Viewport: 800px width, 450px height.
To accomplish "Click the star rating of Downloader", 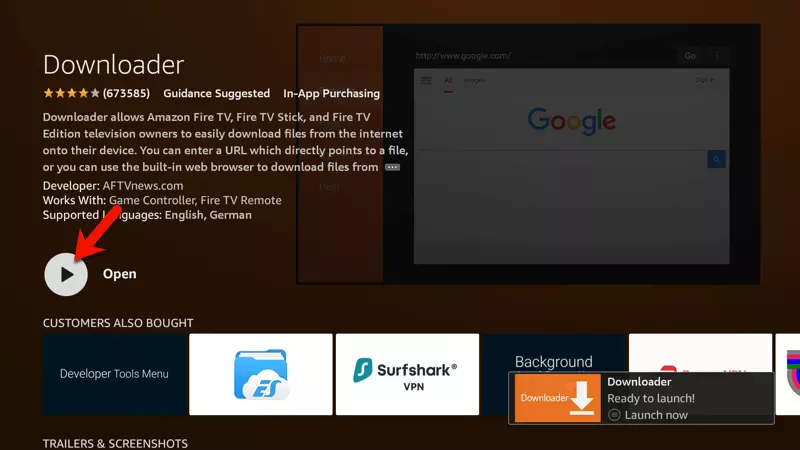I will [71, 93].
